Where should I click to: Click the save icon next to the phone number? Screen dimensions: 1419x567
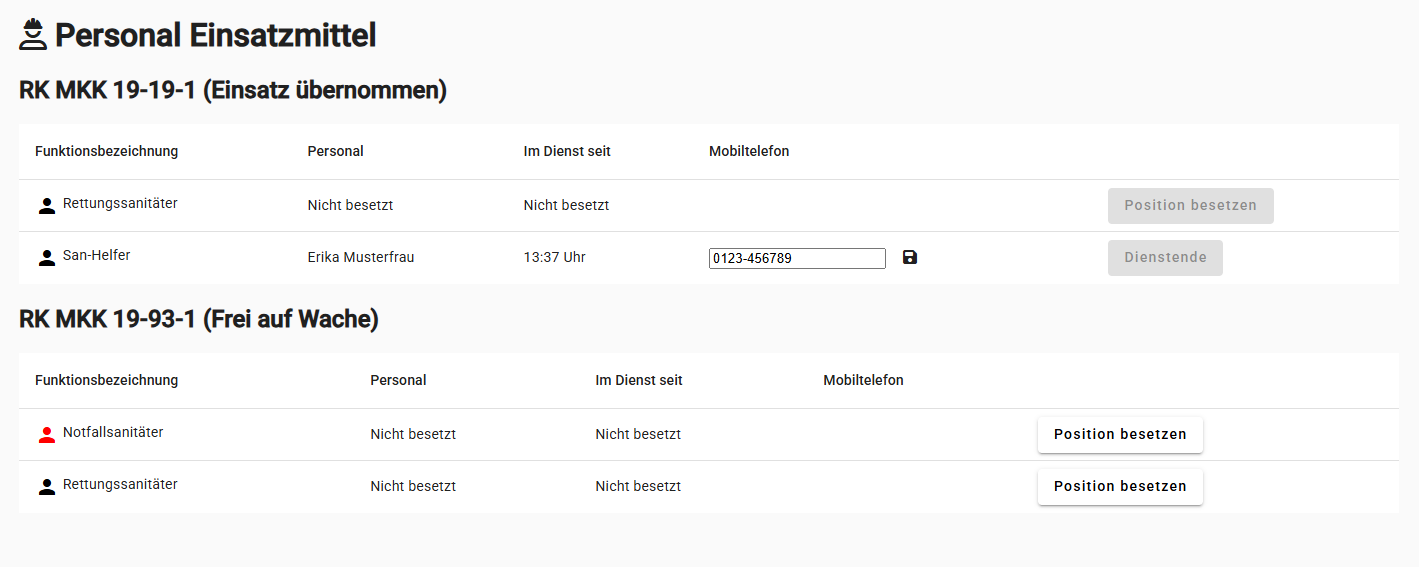pyautogui.click(x=910, y=258)
